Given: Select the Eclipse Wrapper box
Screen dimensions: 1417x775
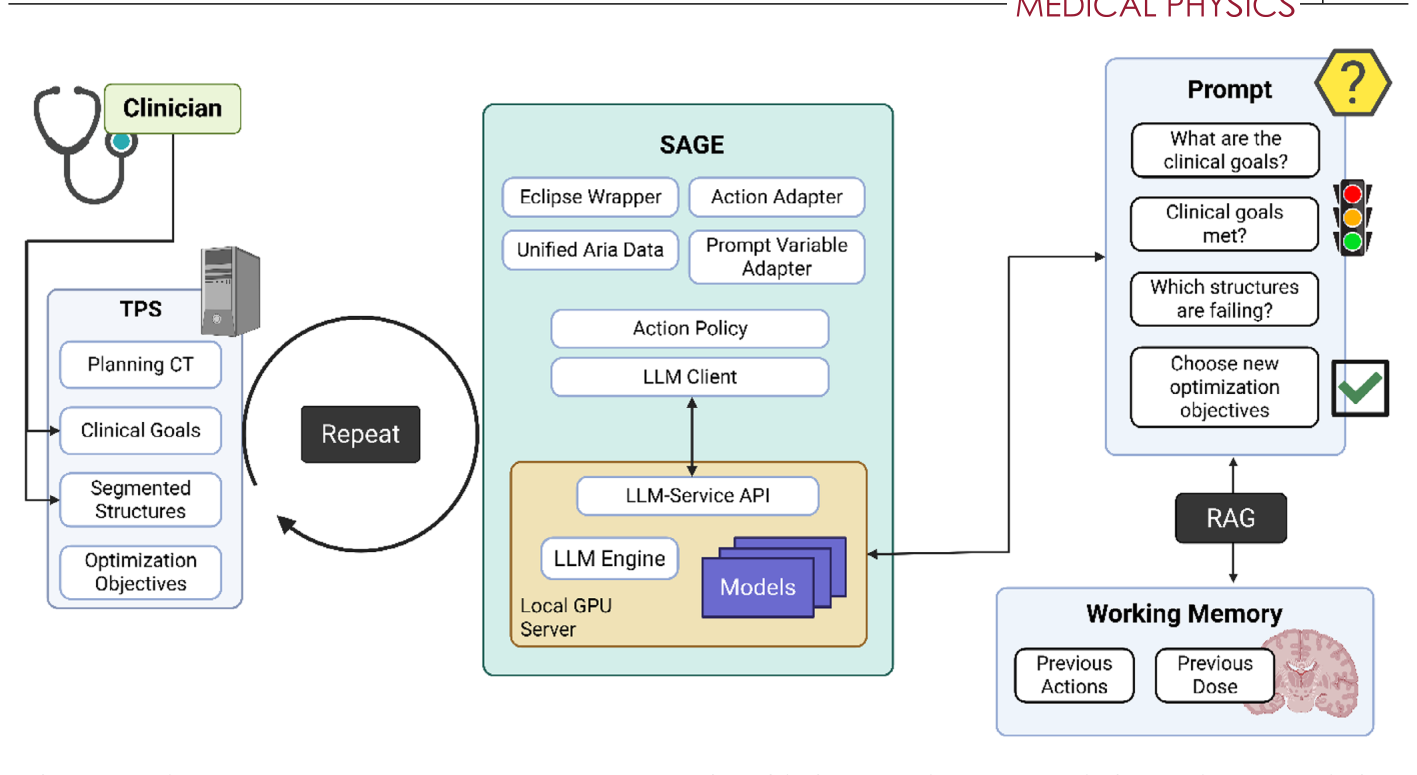Looking at the screenshot, I should (x=590, y=197).
